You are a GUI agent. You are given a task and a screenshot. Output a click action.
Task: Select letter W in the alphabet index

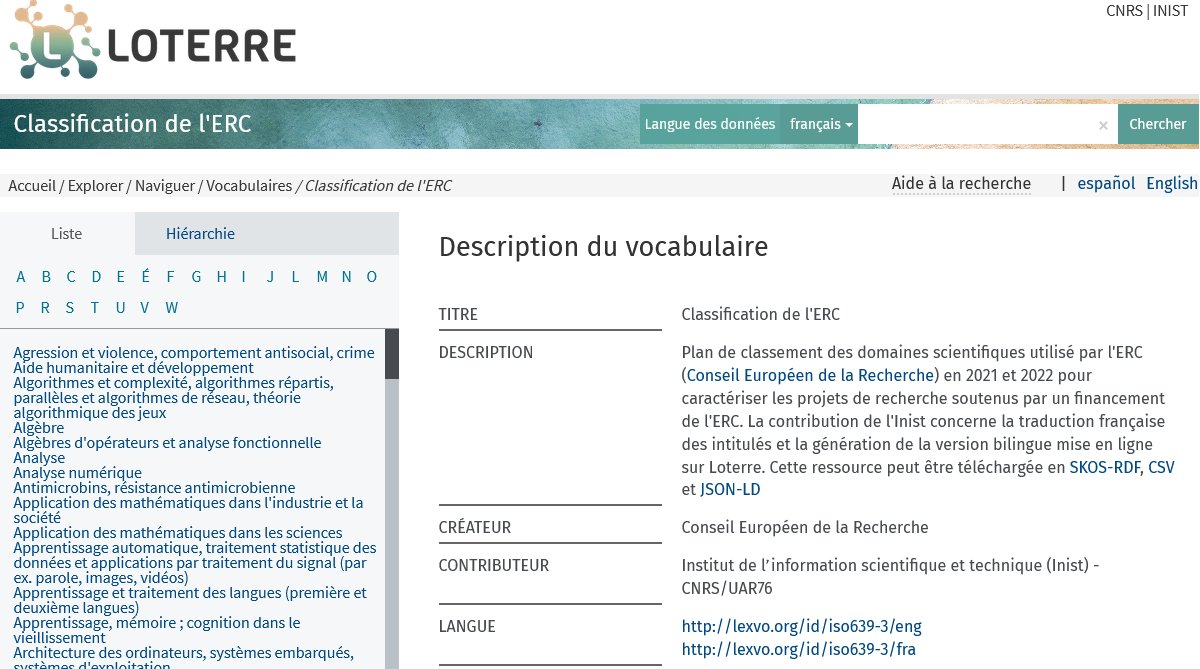click(x=171, y=308)
